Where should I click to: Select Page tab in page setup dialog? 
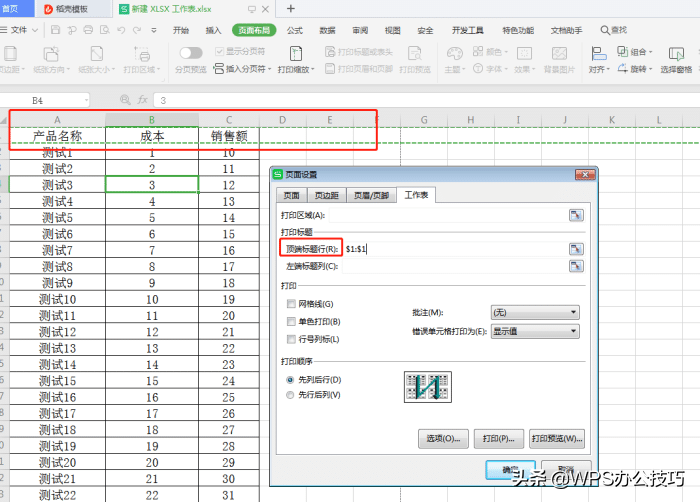tap(291, 195)
